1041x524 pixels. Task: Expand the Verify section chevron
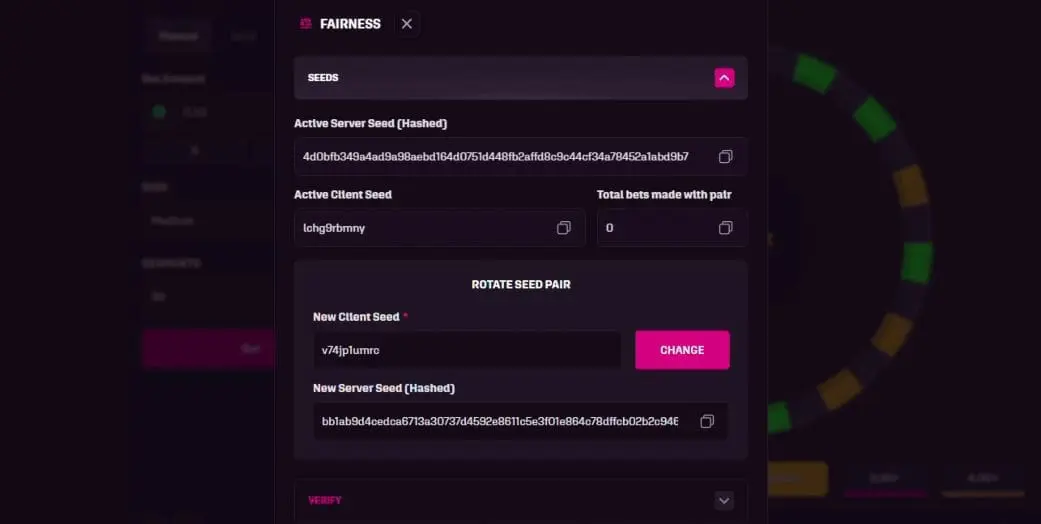pos(724,501)
